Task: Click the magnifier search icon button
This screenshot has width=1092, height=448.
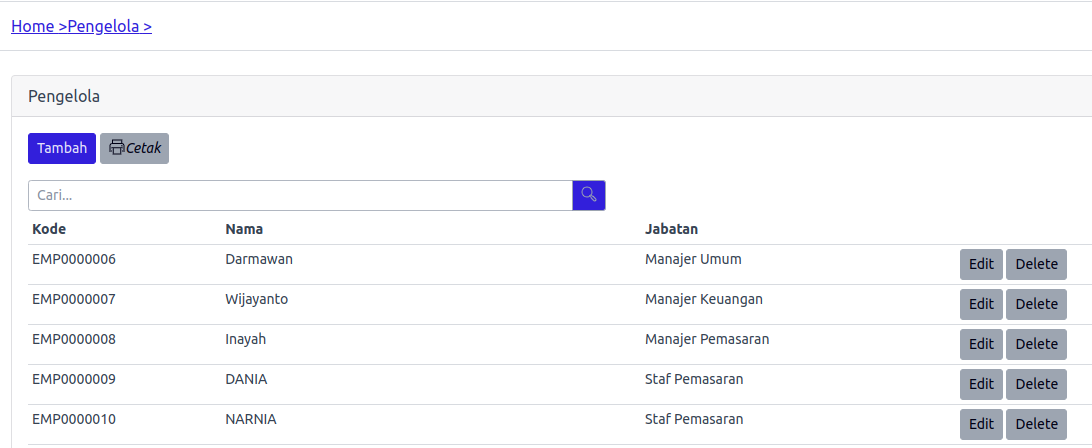Action: (588, 195)
